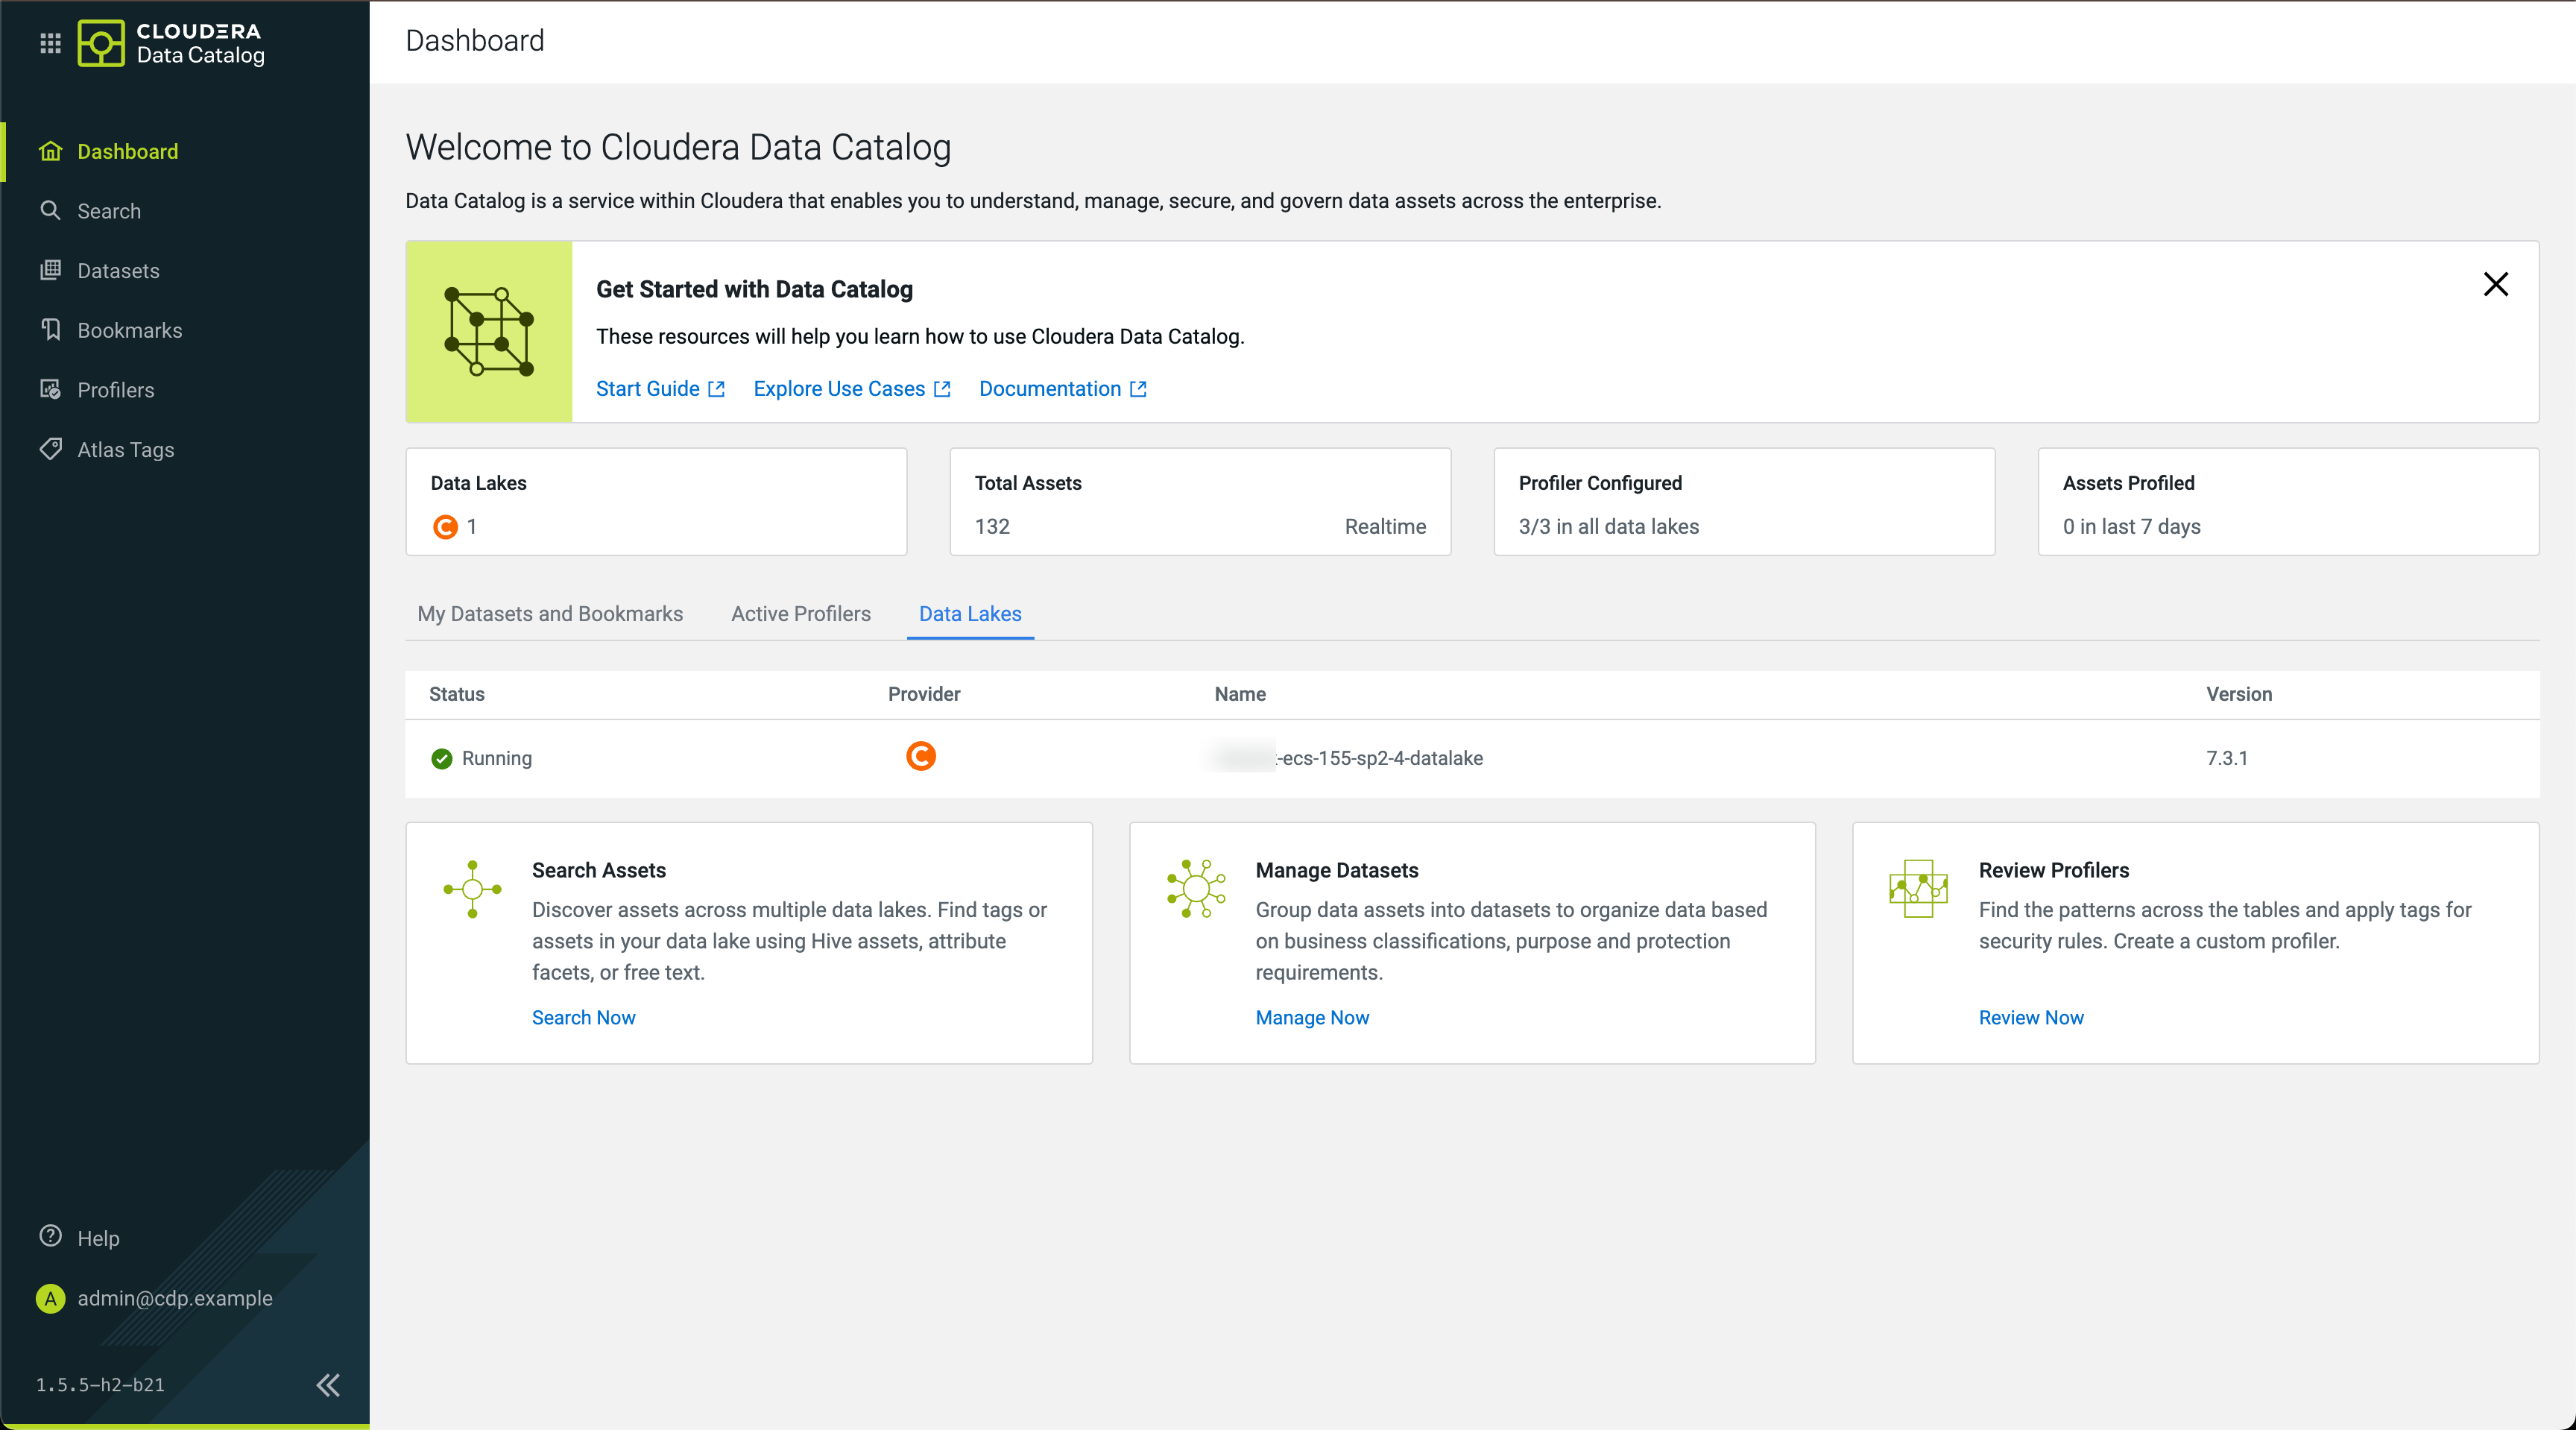Click the admin user avatar
The width and height of the screenshot is (2576, 1430).
50,1298
